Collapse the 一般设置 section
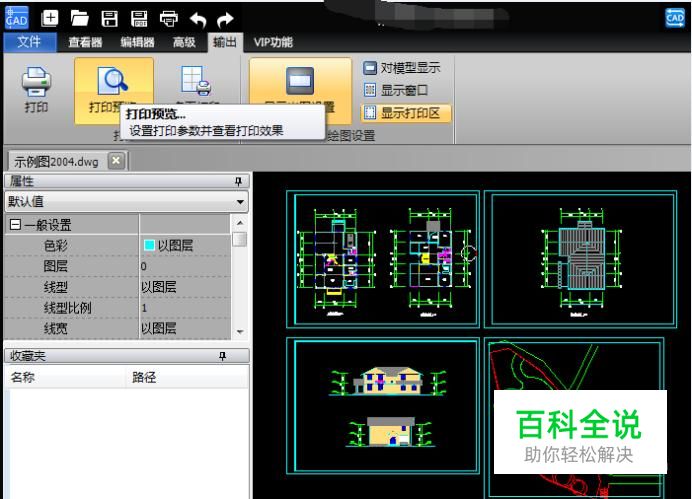The image size is (692, 499). pyautogui.click(x=15, y=225)
